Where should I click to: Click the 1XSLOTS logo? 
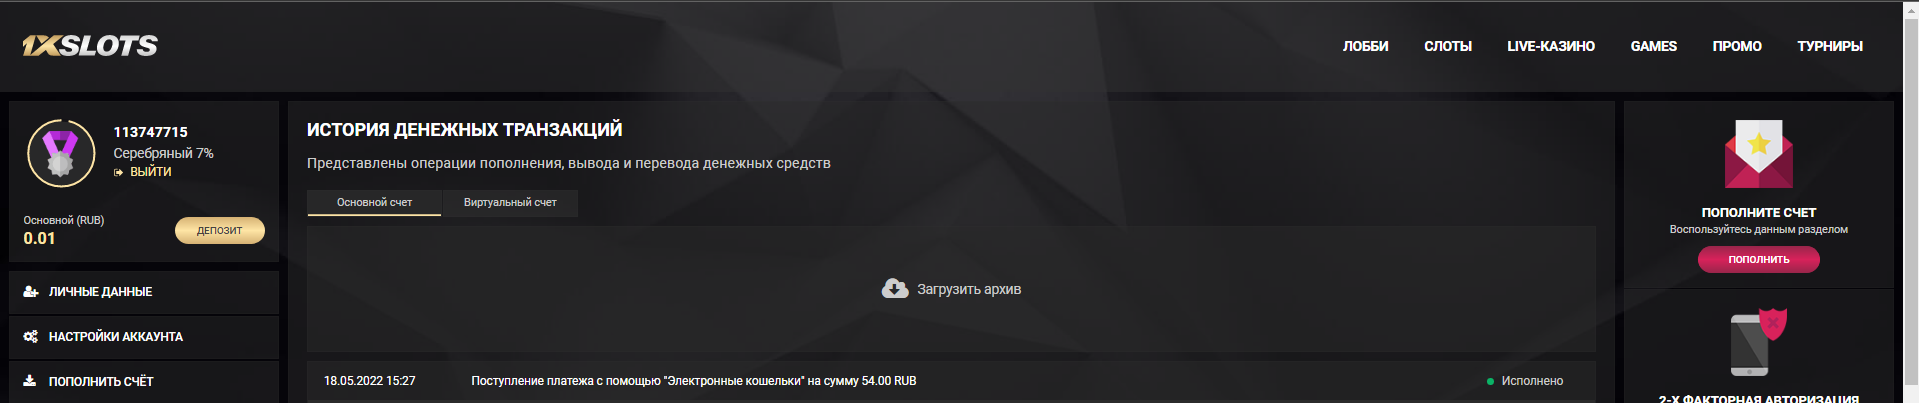[90, 46]
